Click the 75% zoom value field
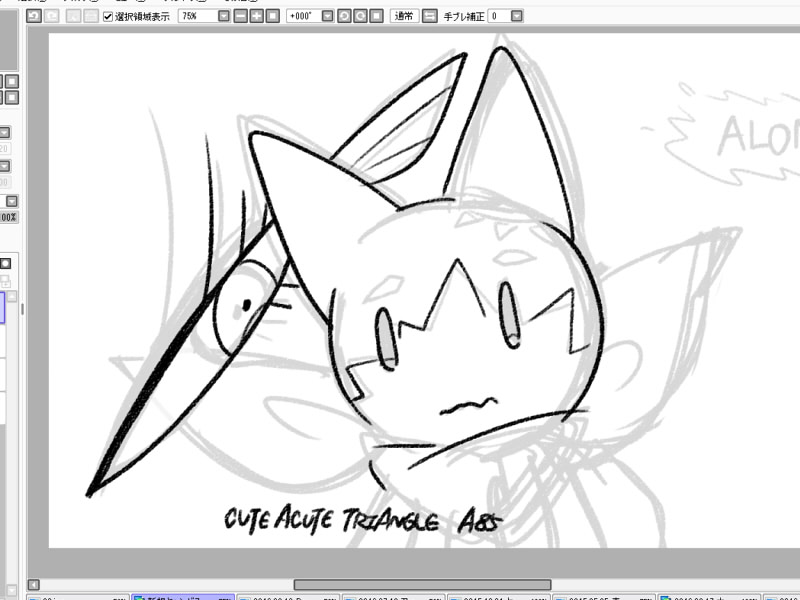The height and width of the screenshot is (600, 800). (198, 16)
